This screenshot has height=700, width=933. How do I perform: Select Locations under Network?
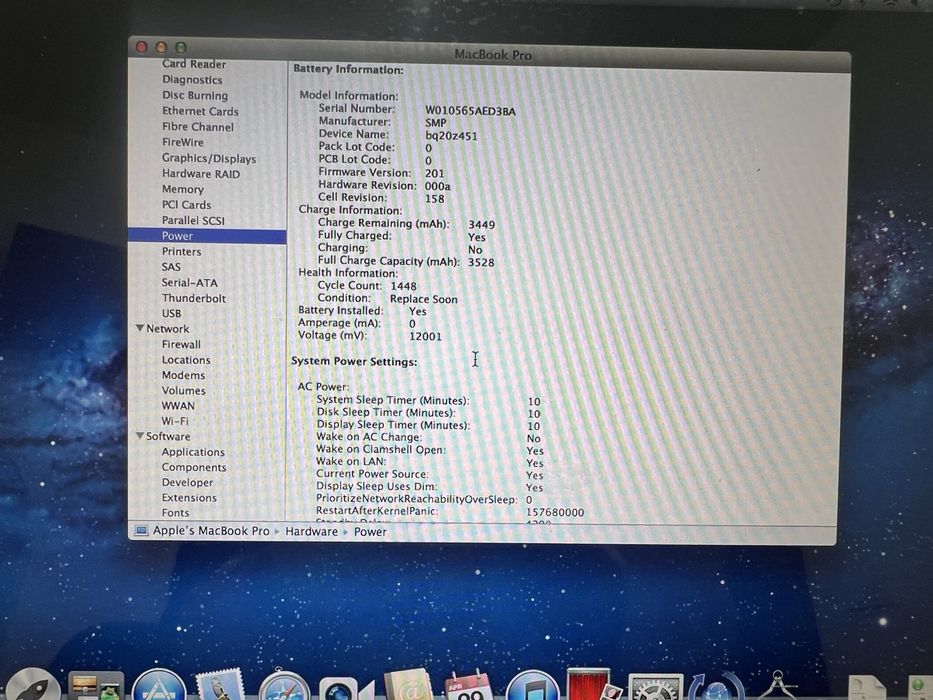click(186, 360)
